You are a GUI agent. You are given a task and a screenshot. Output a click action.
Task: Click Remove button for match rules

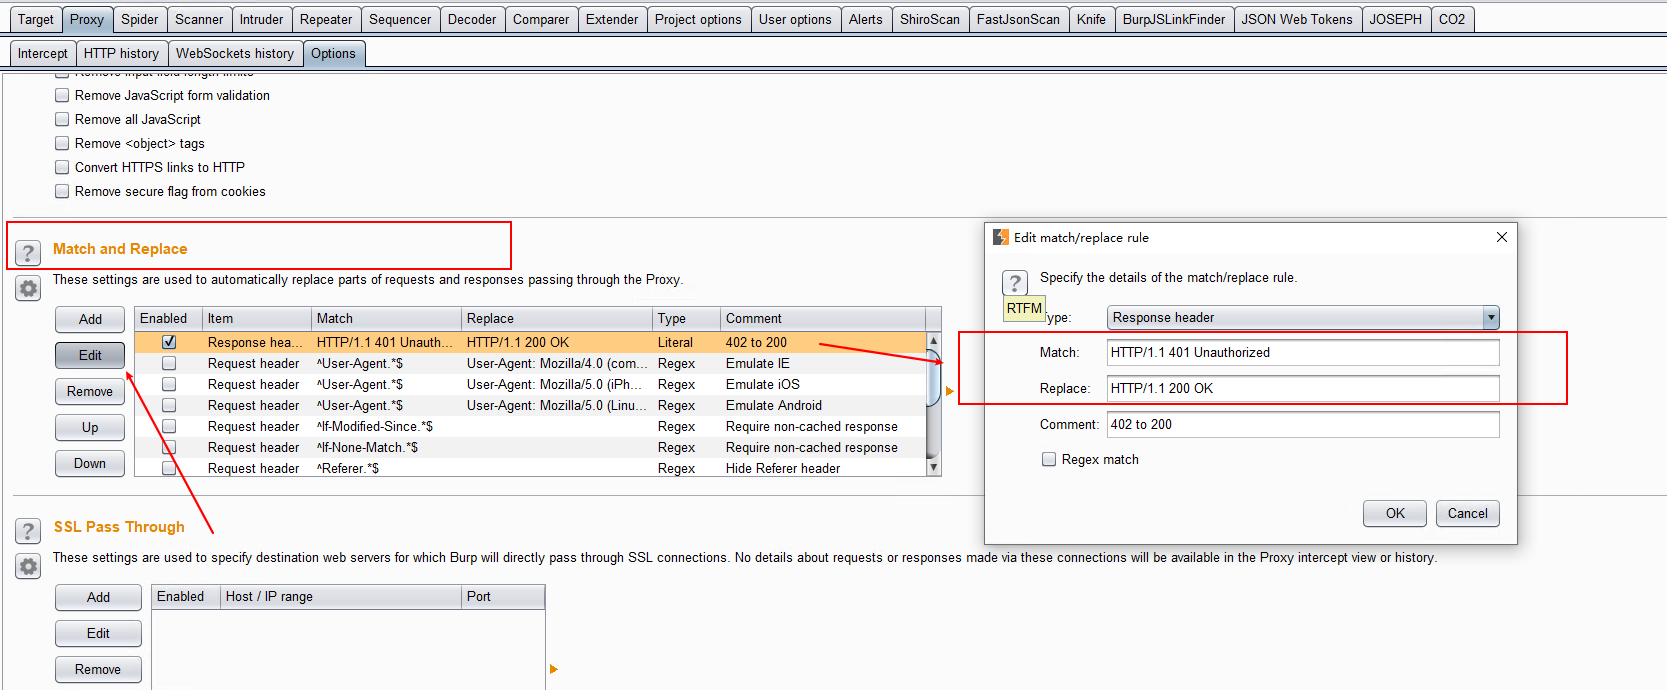[x=90, y=391]
